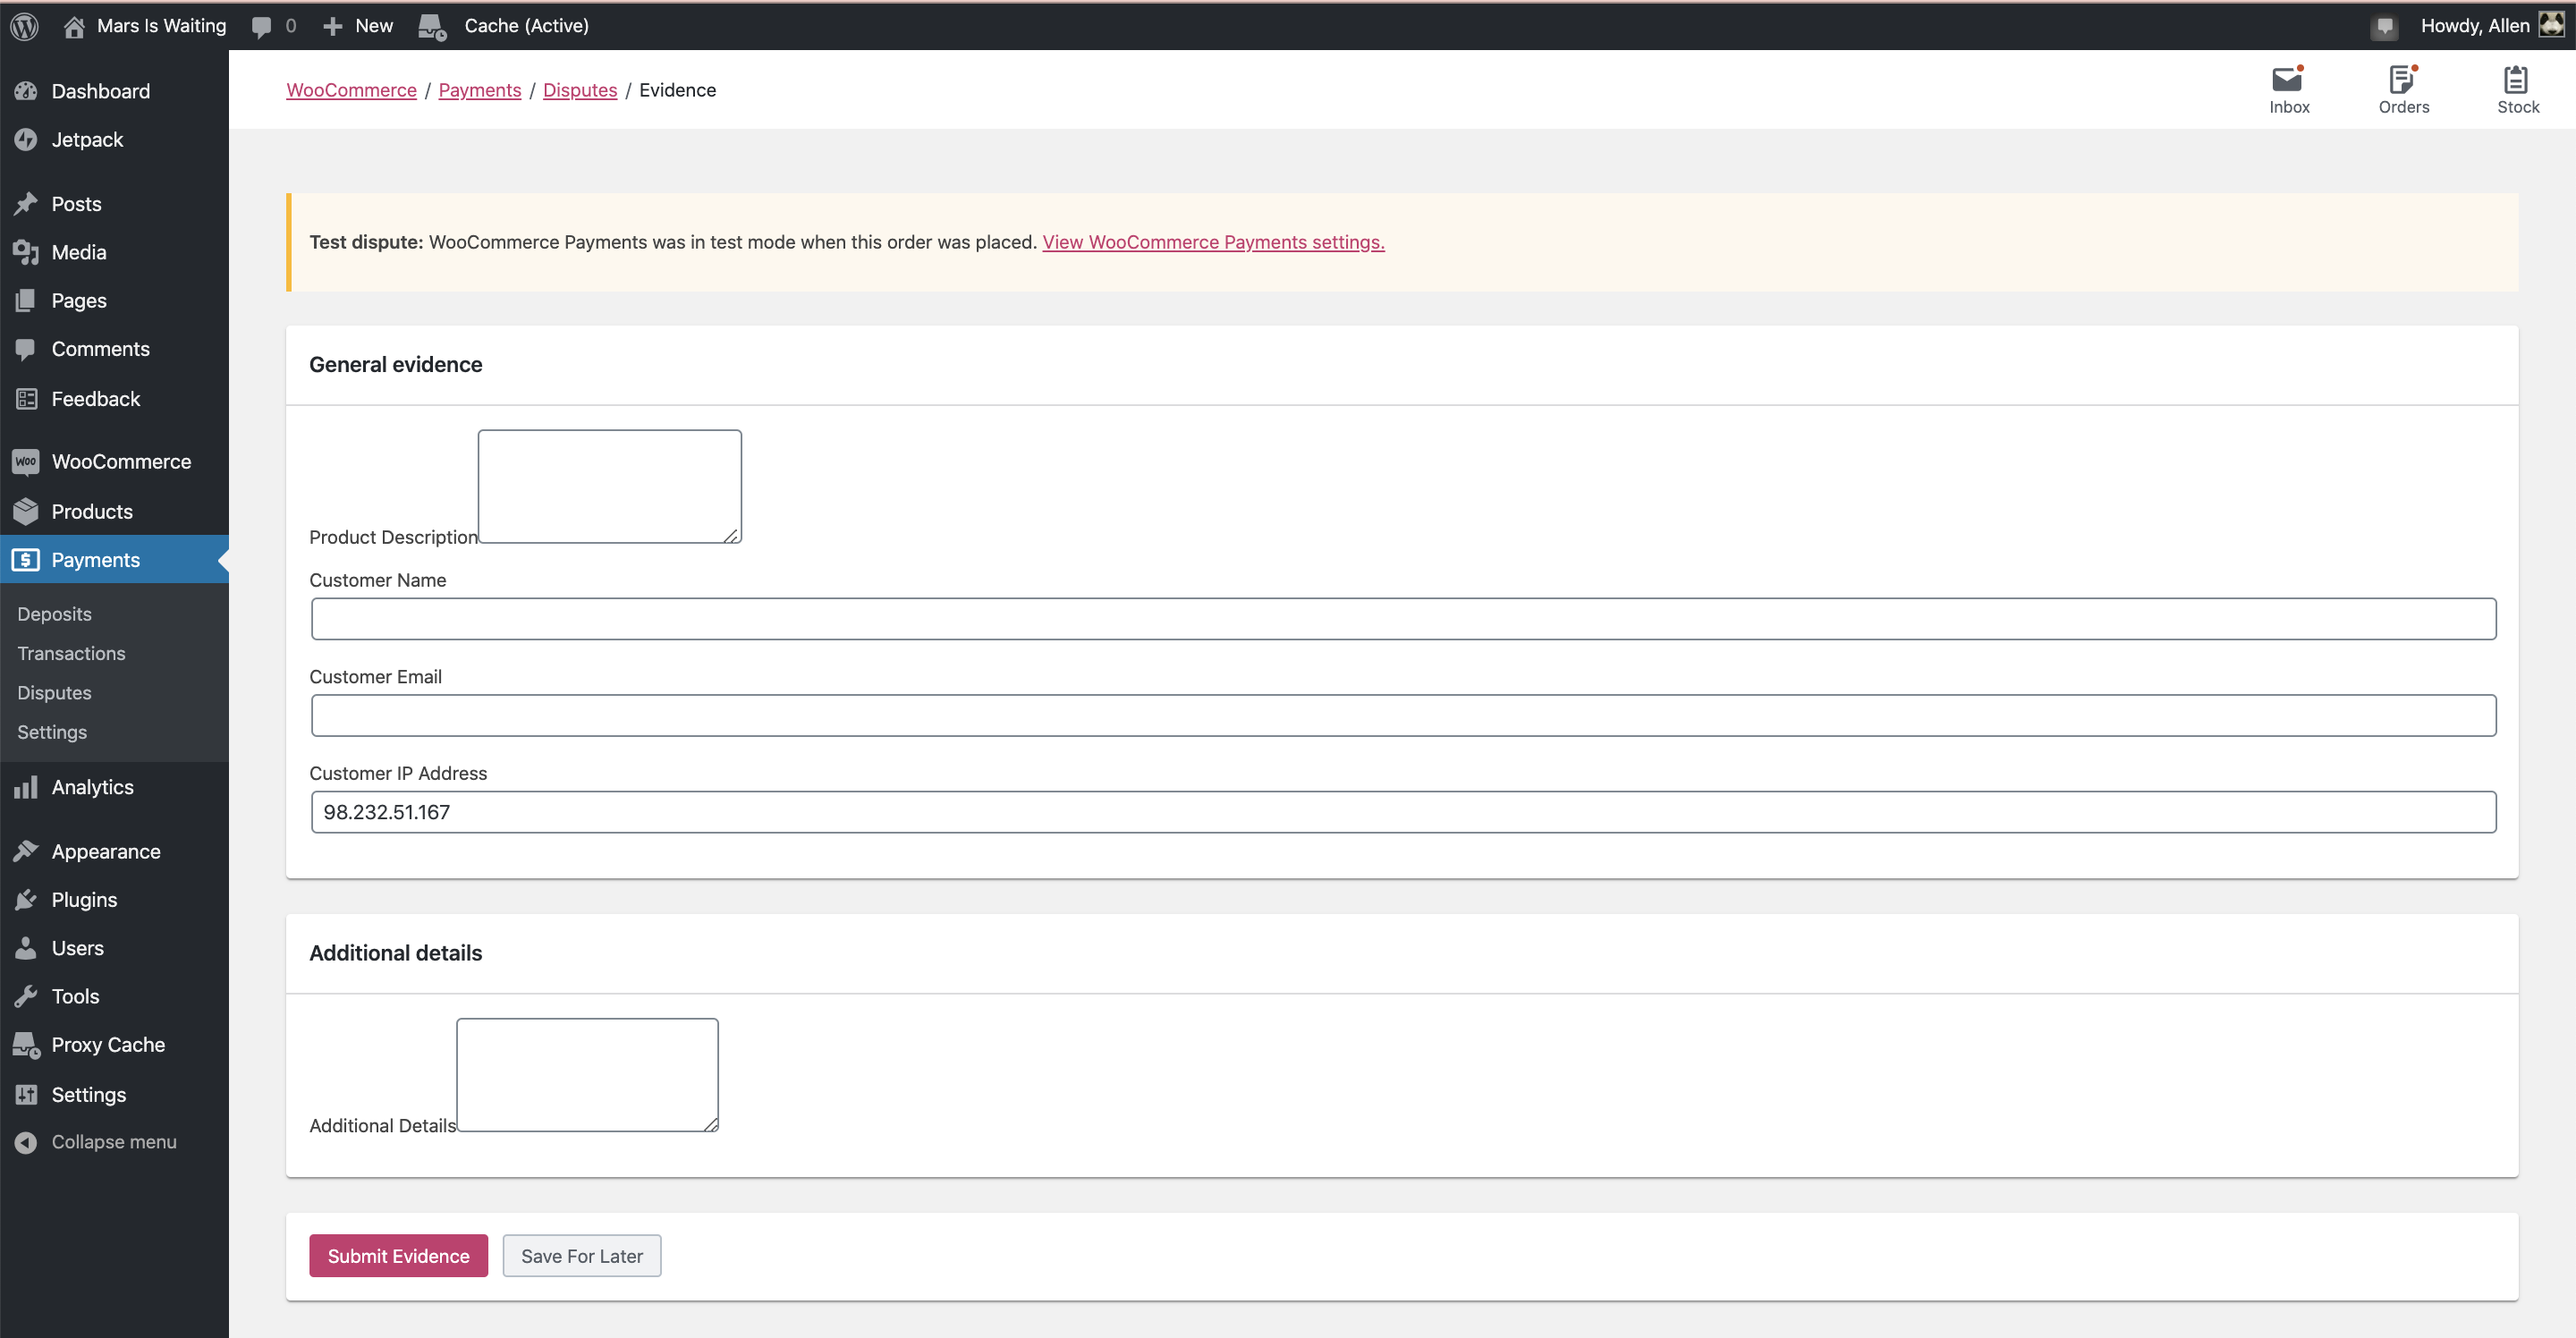Click the Submit Evidence button
Screen dimensions: 2576x1338
coord(398,1255)
